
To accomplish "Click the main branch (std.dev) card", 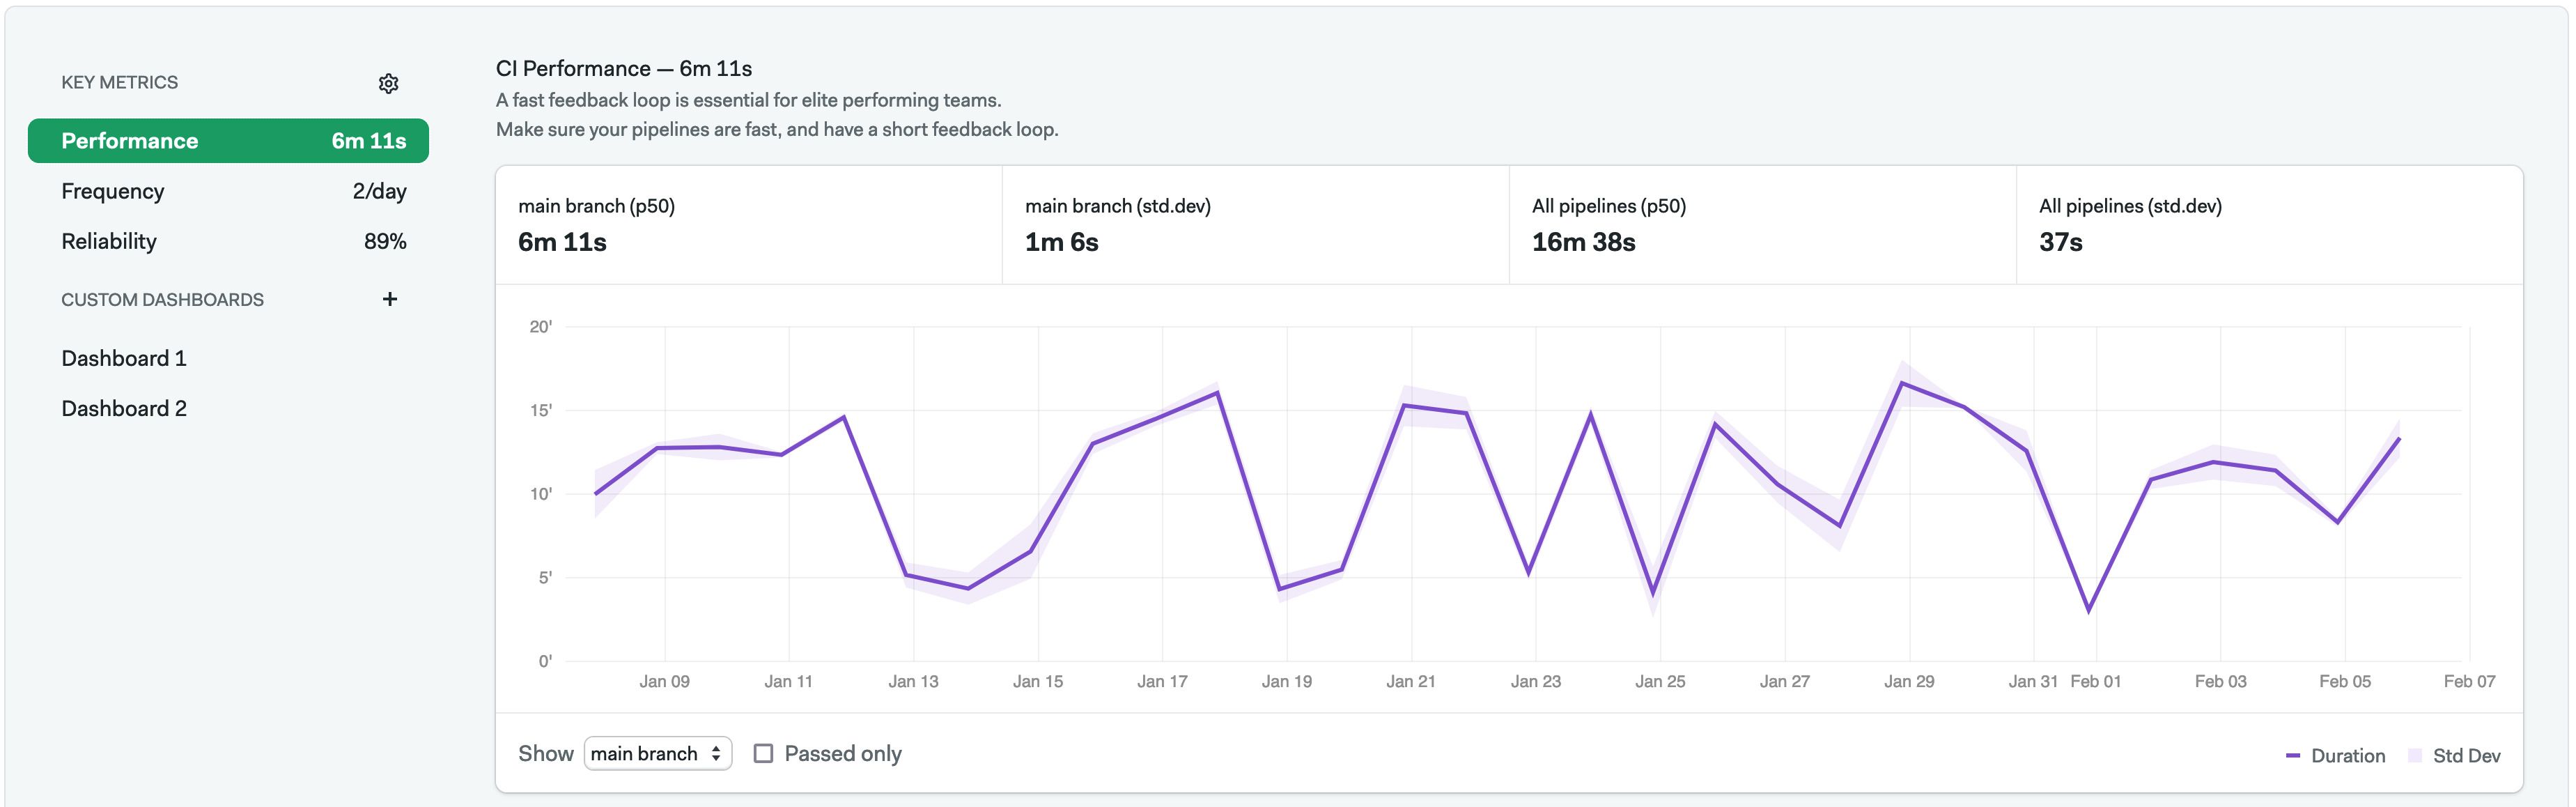I will click(x=1256, y=225).
